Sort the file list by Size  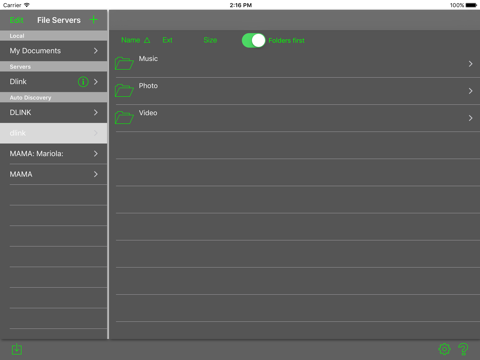tap(210, 40)
